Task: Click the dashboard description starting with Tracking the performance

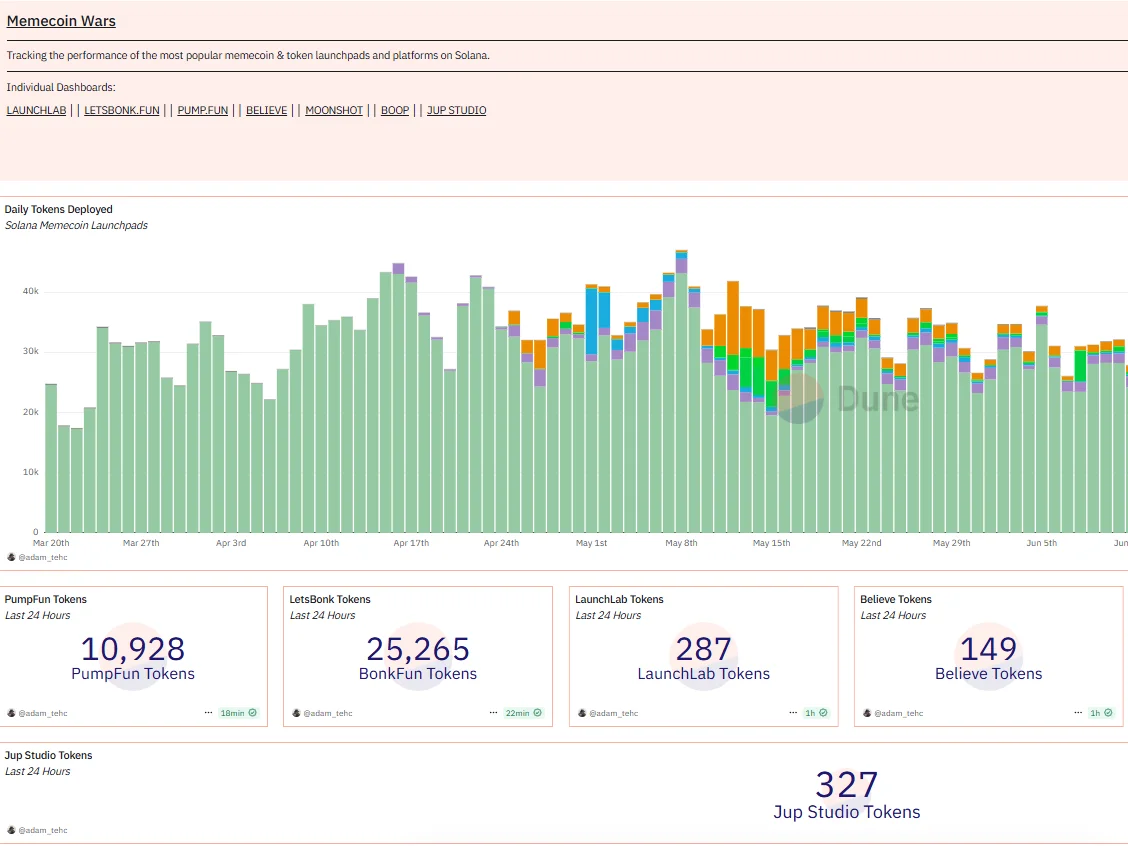Action: point(248,55)
